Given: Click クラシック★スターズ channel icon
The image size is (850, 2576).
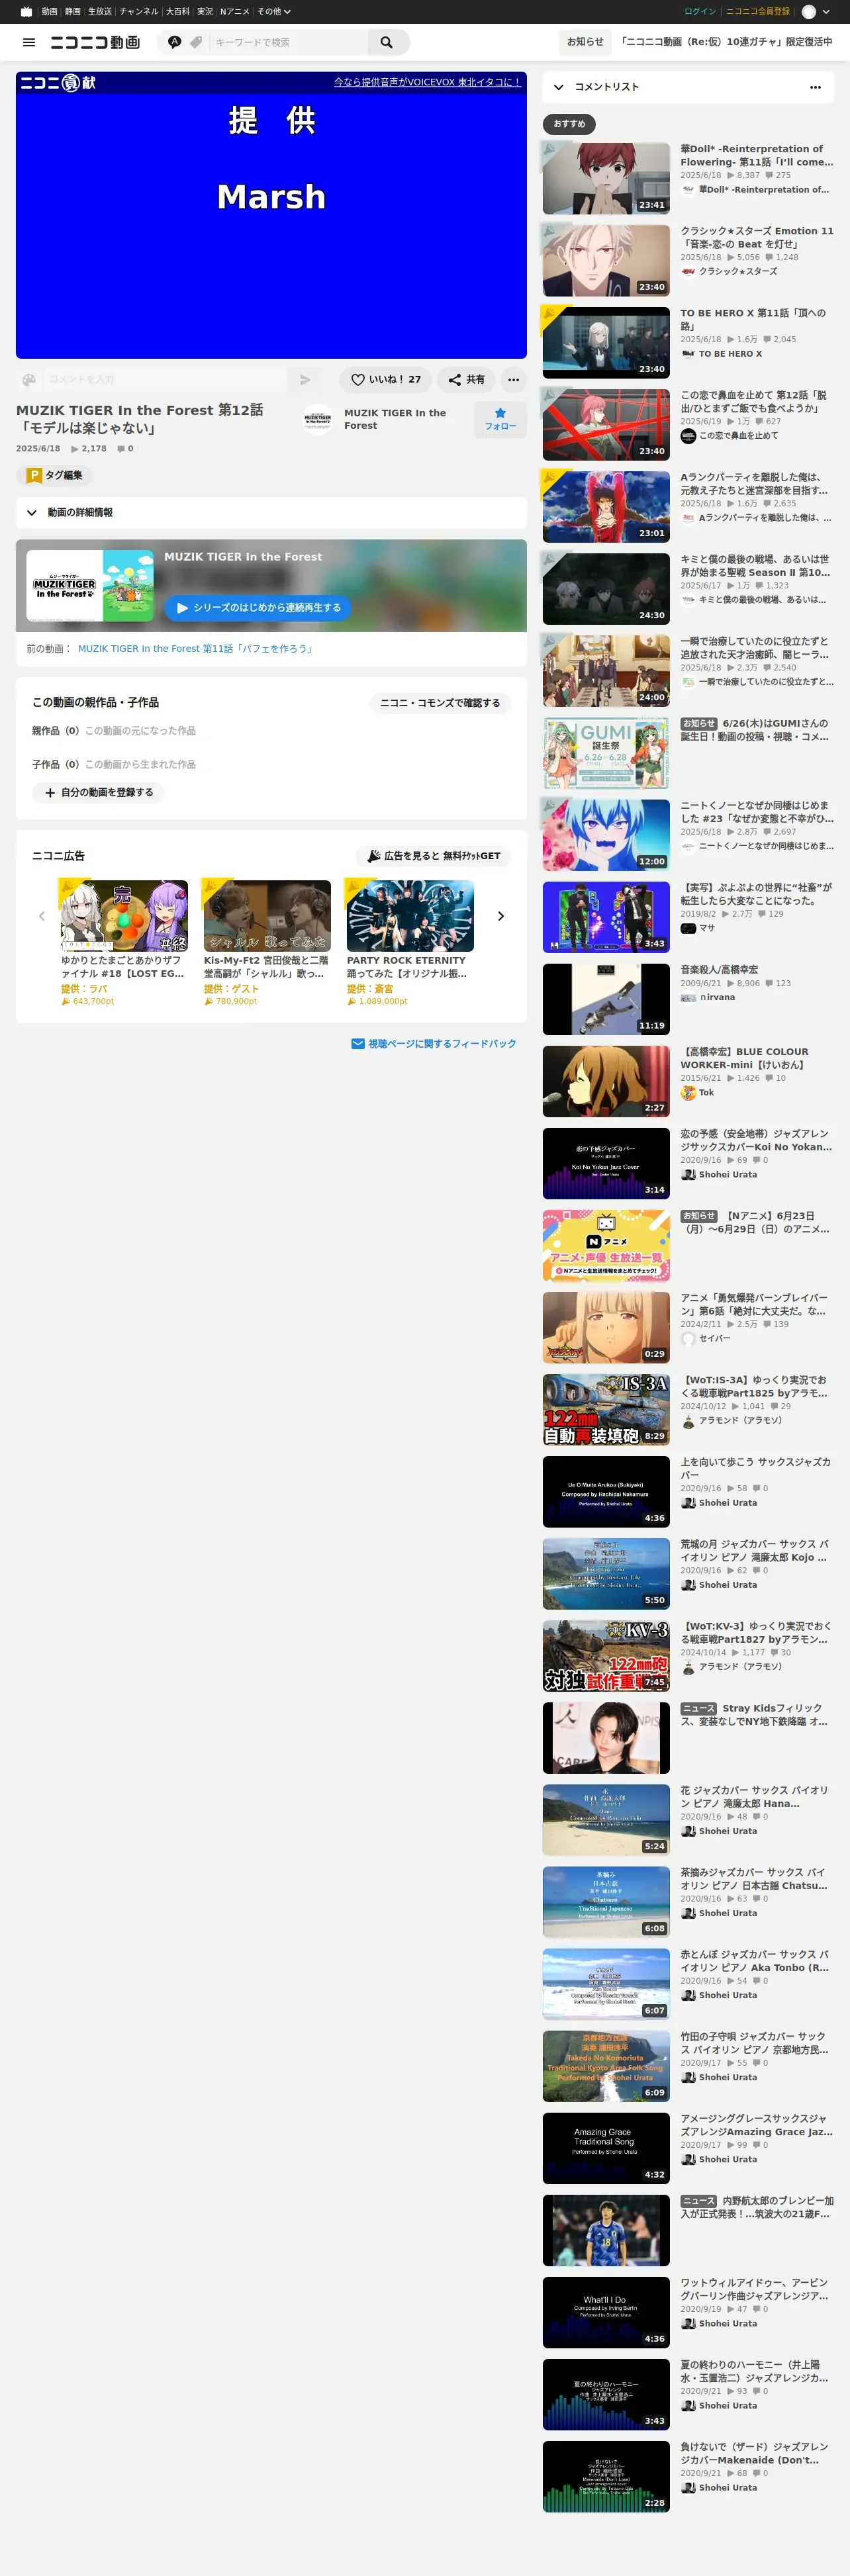Looking at the screenshot, I should [x=688, y=272].
